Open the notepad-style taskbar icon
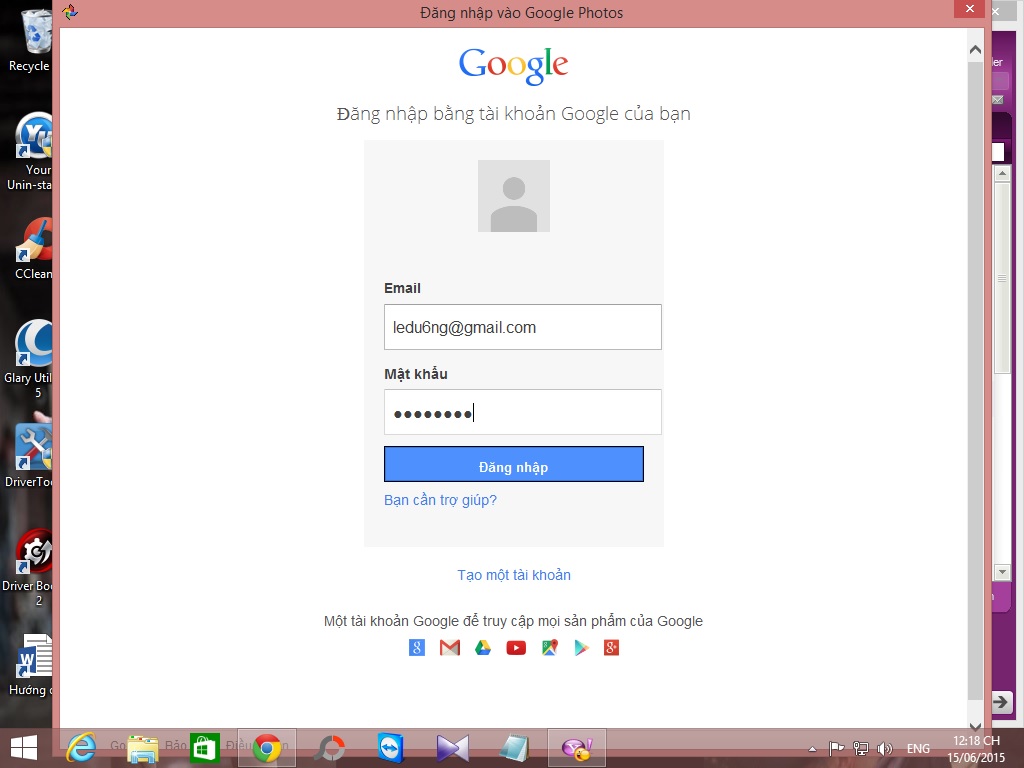Image resolution: width=1024 pixels, height=768 pixels. coord(515,748)
